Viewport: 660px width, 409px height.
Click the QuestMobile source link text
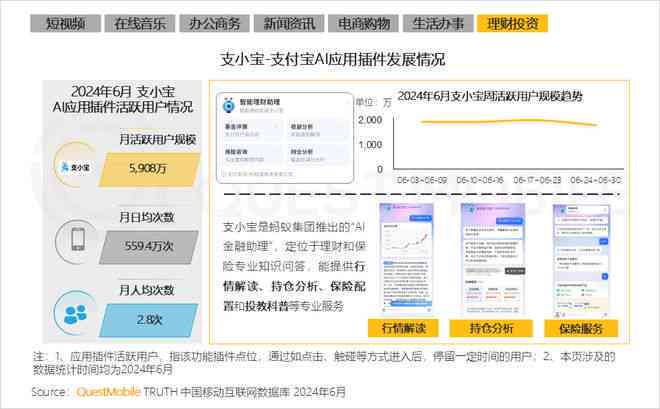108,392
